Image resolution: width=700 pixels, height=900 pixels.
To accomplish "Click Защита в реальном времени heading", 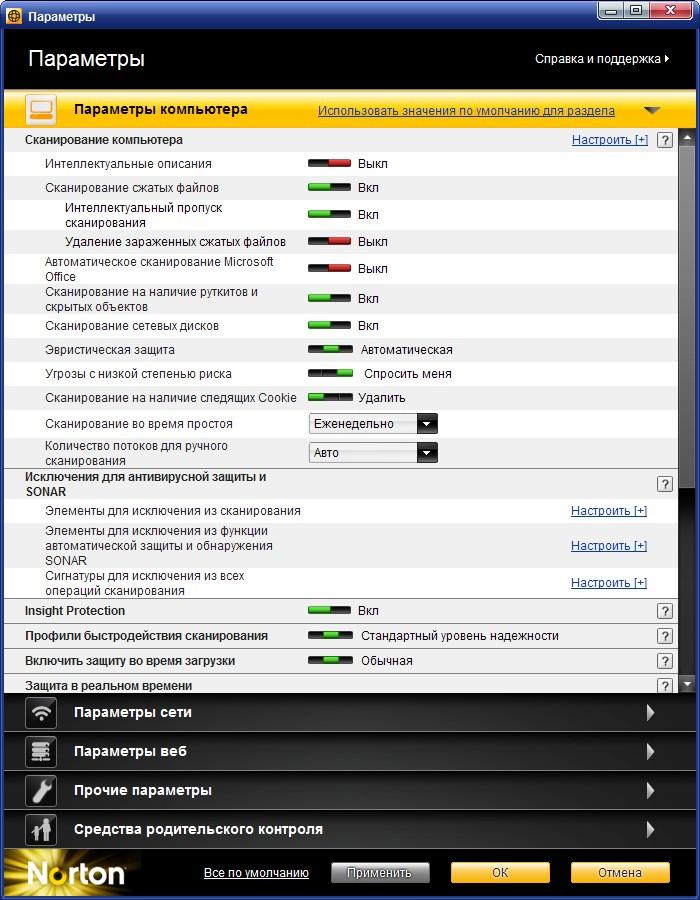I will coord(108,685).
